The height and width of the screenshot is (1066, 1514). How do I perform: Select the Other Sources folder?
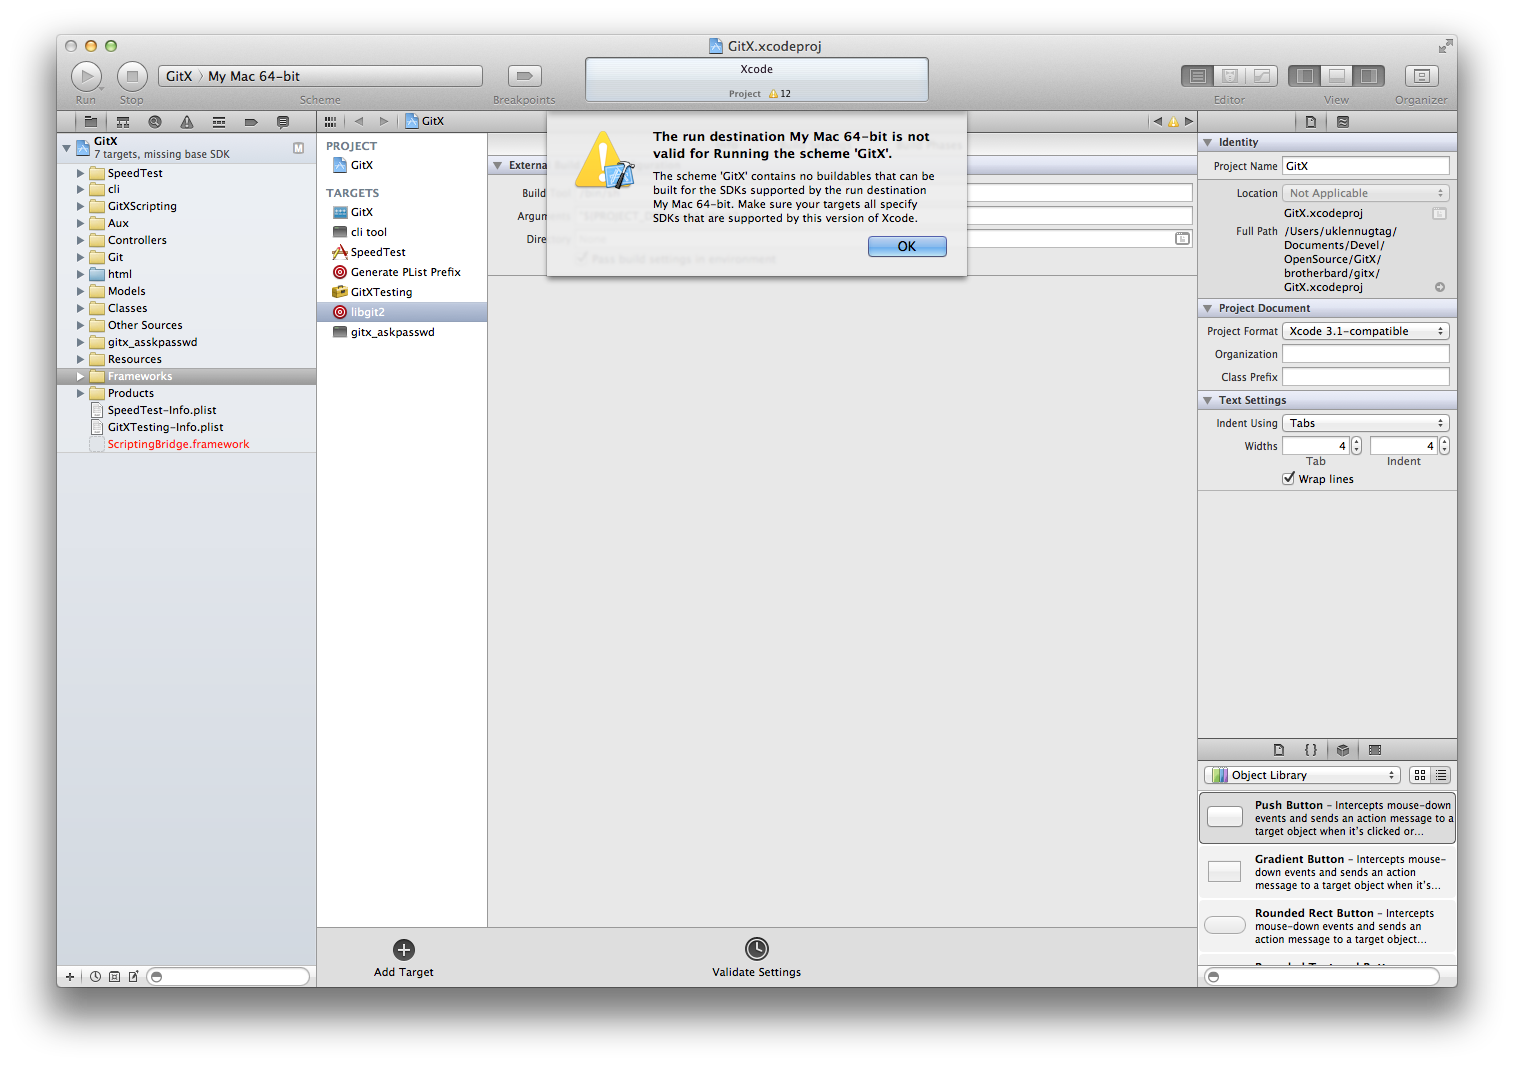pos(145,325)
